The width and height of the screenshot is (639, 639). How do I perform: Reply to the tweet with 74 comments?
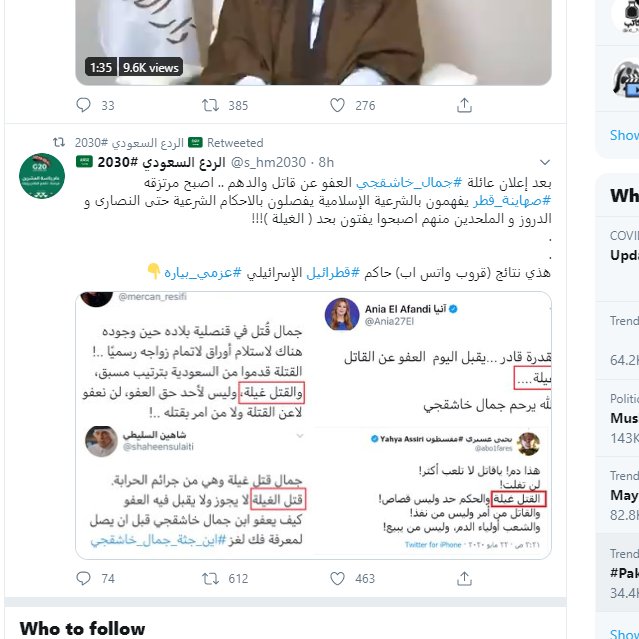(84, 578)
